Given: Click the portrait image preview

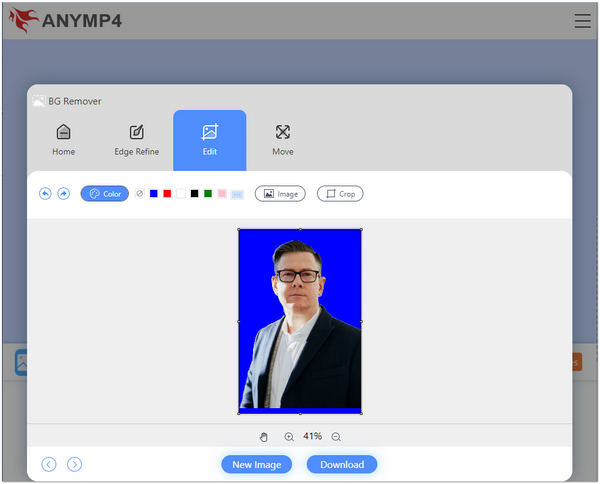Looking at the screenshot, I should [300, 320].
